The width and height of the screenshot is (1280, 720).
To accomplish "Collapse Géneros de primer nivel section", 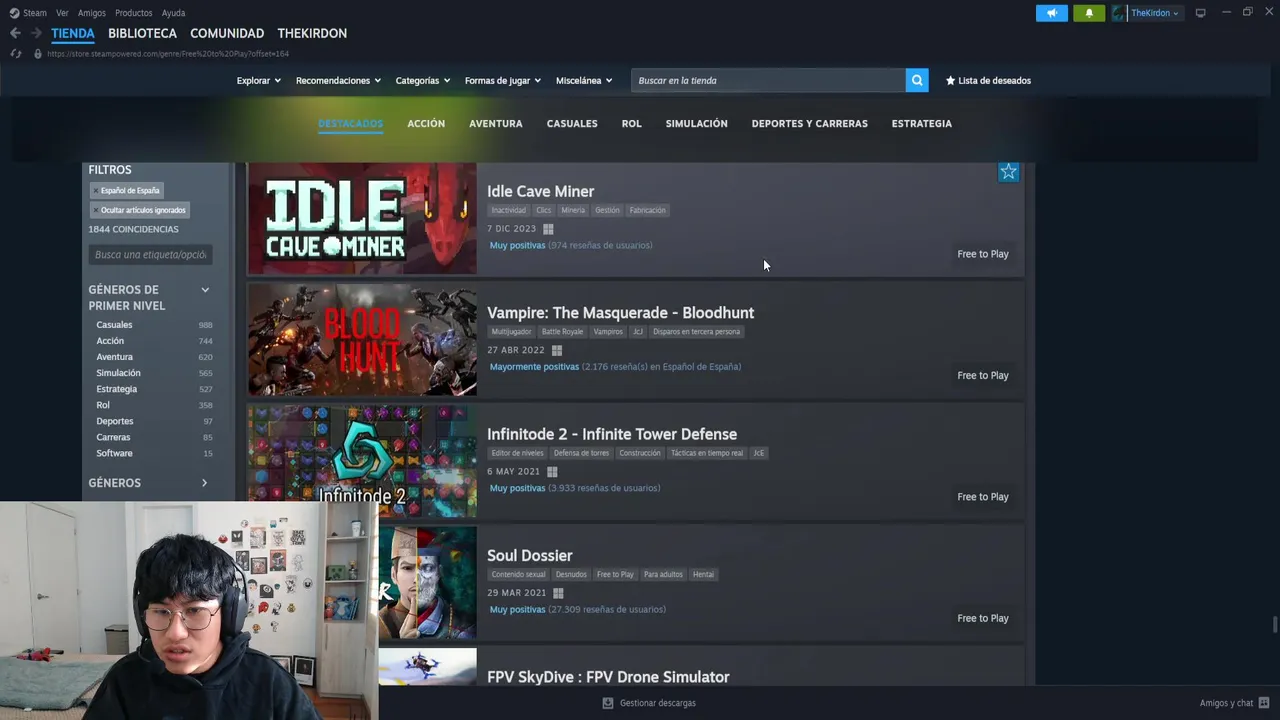I will click(205, 290).
